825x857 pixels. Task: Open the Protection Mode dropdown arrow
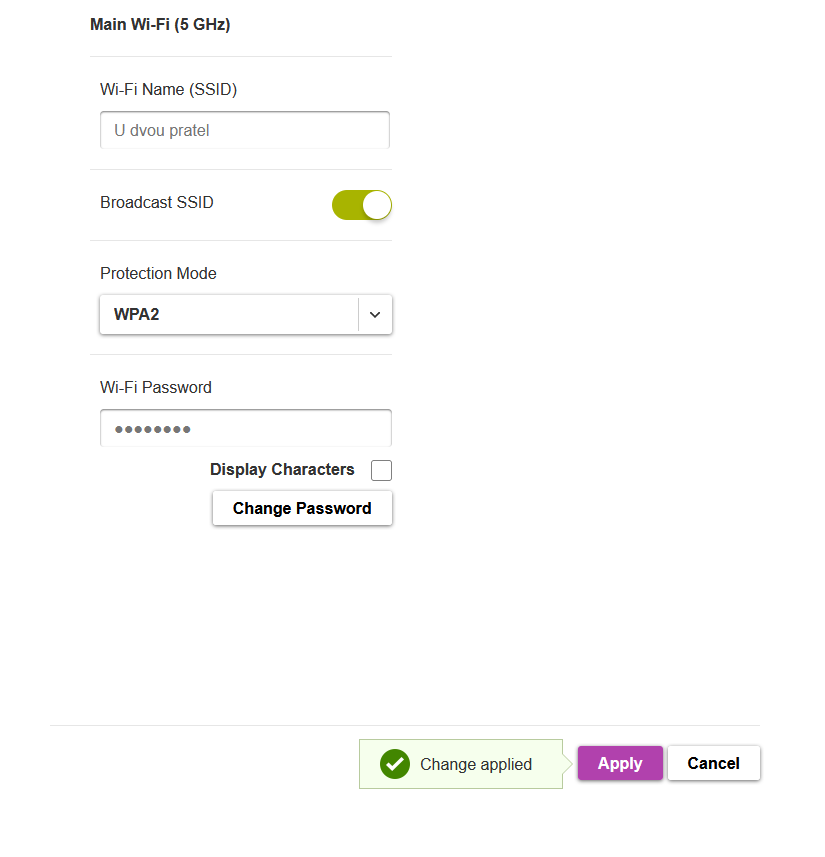tap(375, 314)
